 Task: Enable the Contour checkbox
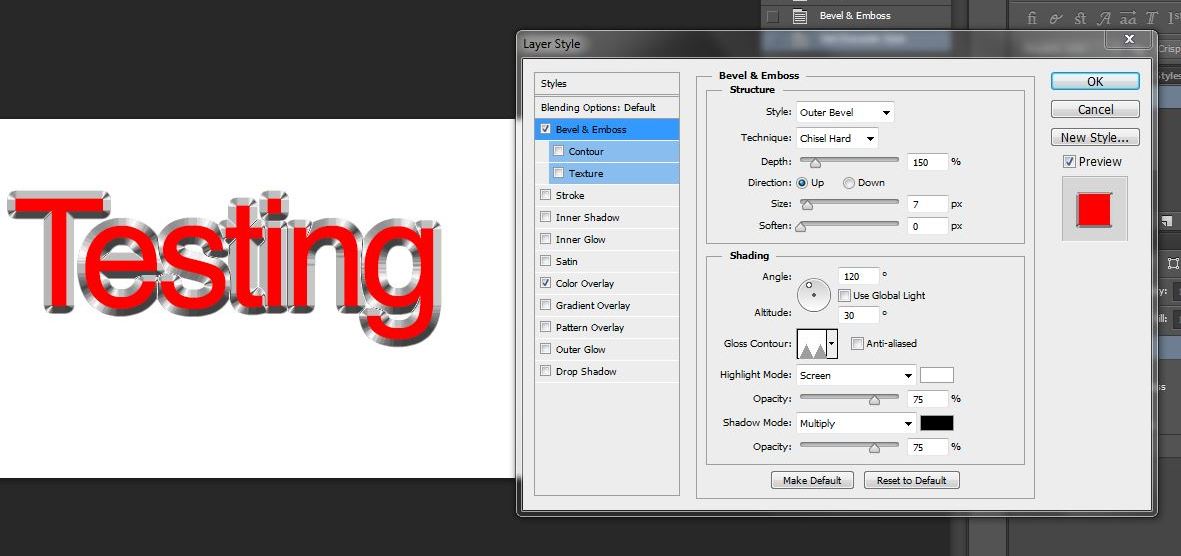(558, 151)
